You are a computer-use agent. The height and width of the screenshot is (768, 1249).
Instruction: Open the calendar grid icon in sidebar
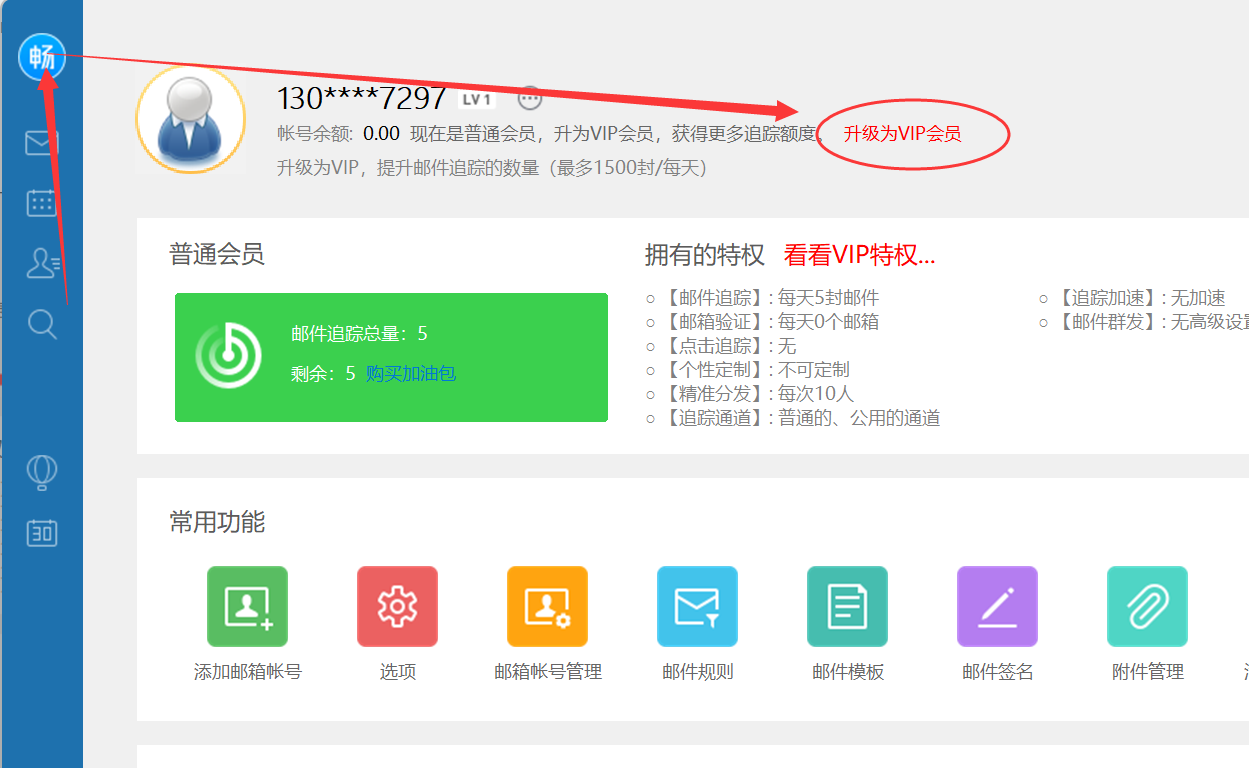[x=42, y=203]
